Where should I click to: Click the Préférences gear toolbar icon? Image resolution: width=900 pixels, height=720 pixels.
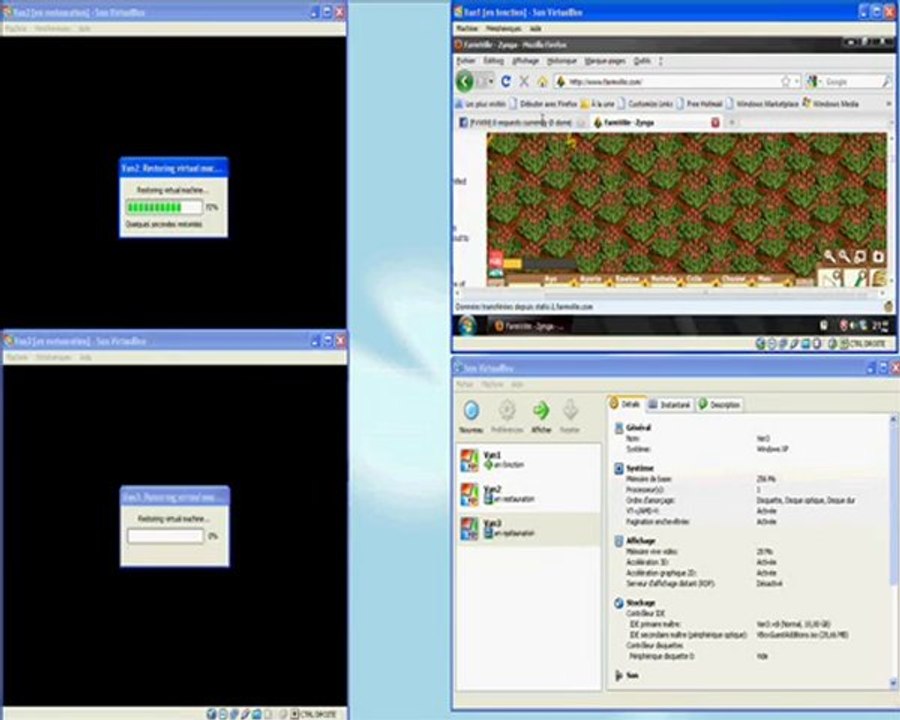click(x=507, y=411)
